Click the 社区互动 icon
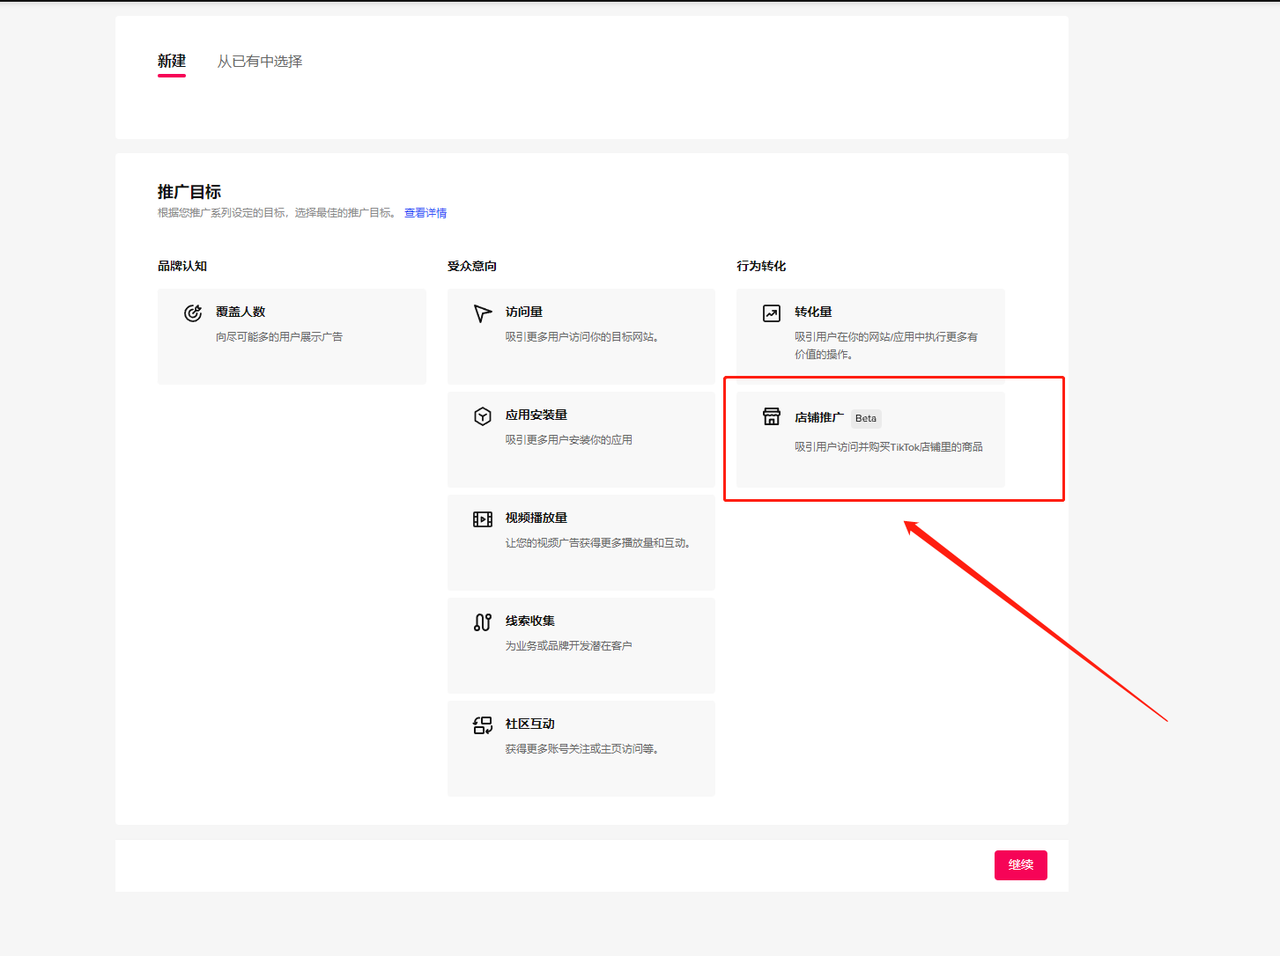Image resolution: width=1280 pixels, height=956 pixels. click(482, 725)
